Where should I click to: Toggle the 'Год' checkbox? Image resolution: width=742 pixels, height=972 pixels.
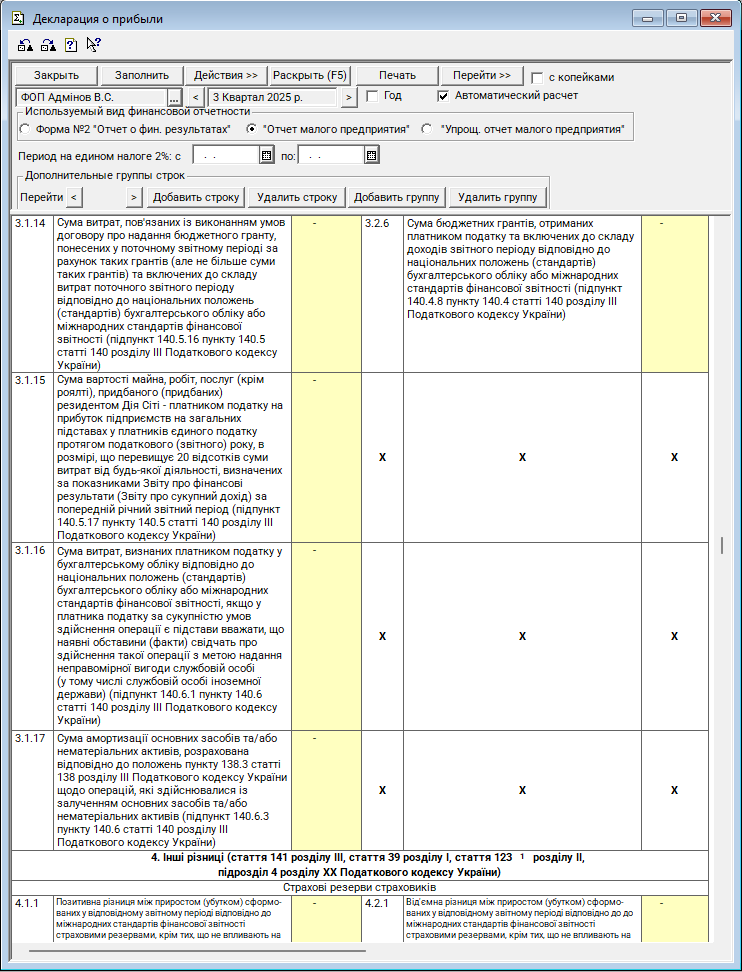(x=372, y=96)
